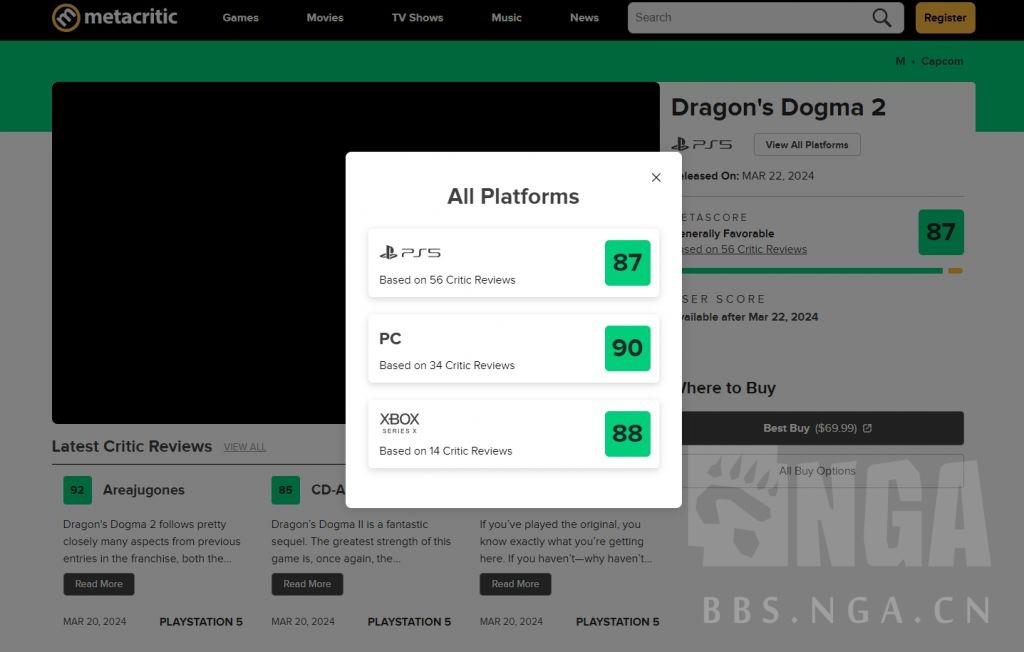The image size is (1024, 652).
Task: Click the search magnifying glass icon
Action: pyautogui.click(x=881, y=17)
